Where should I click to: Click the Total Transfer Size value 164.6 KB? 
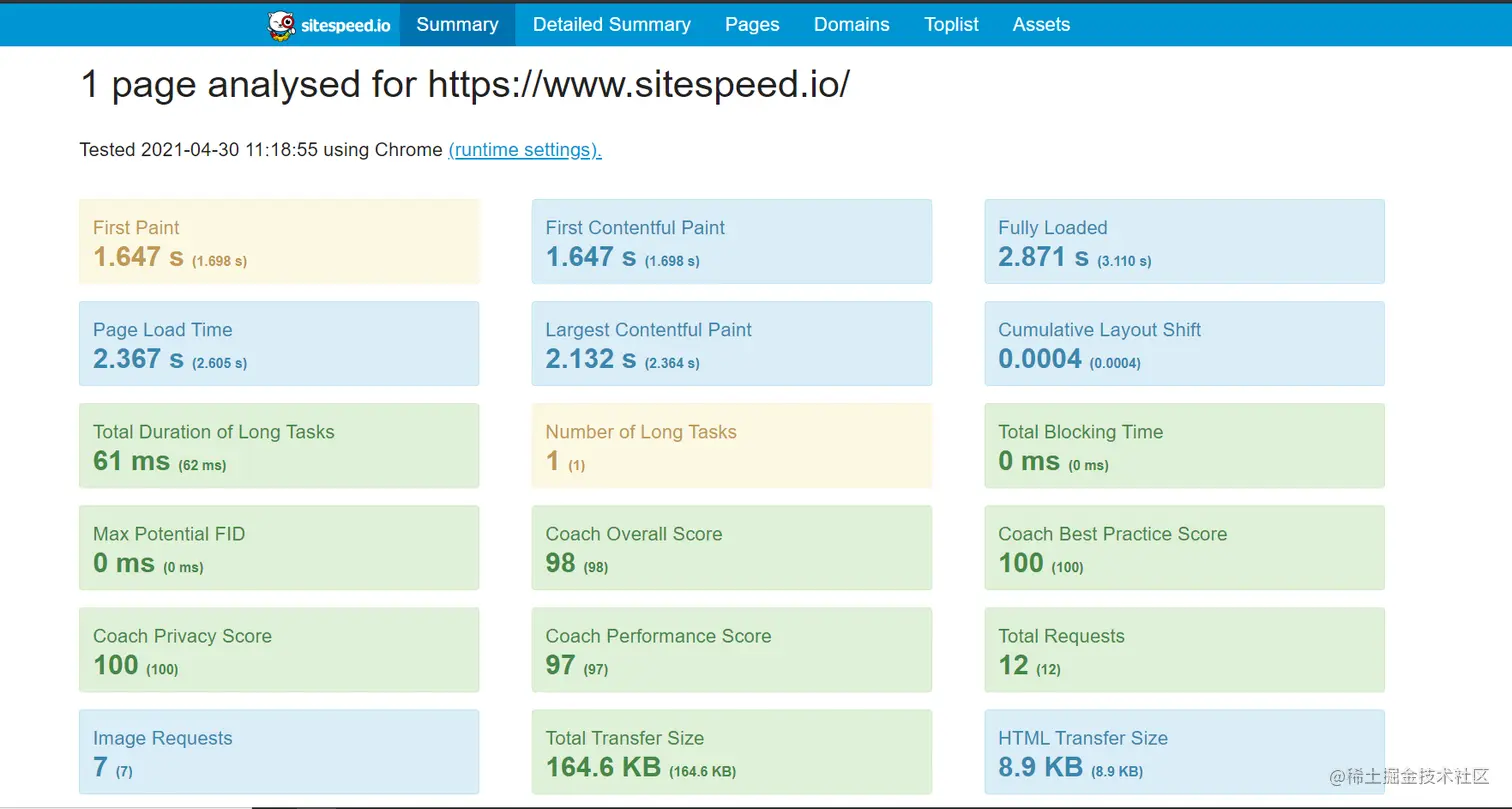click(x=603, y=767)
